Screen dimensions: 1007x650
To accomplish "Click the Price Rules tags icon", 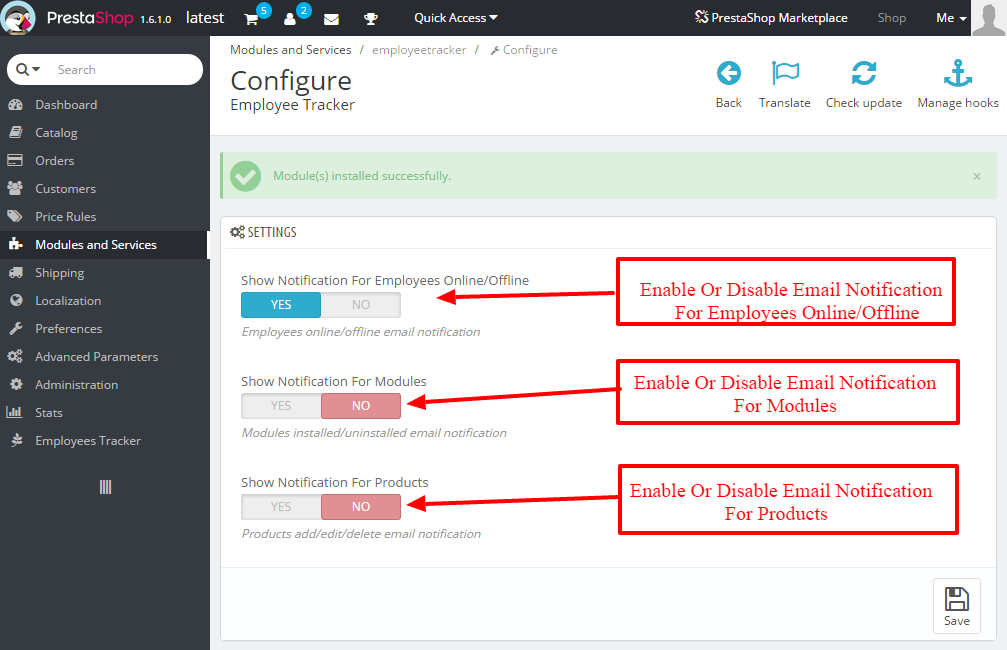I will tap(15, 216).
